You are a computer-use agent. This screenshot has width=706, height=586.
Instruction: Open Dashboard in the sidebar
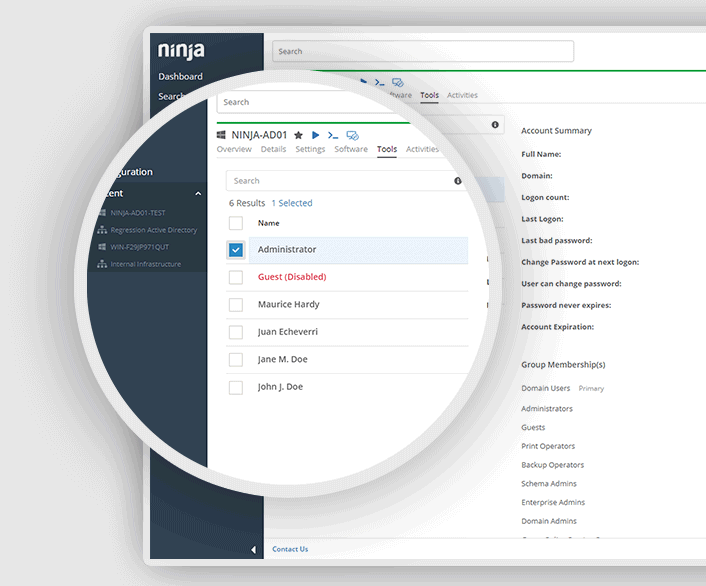pos(180,77)
